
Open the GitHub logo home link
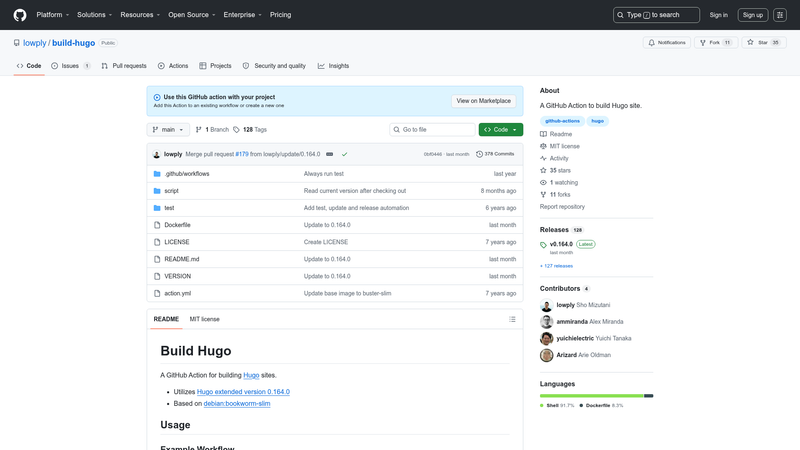coord(20,15)
